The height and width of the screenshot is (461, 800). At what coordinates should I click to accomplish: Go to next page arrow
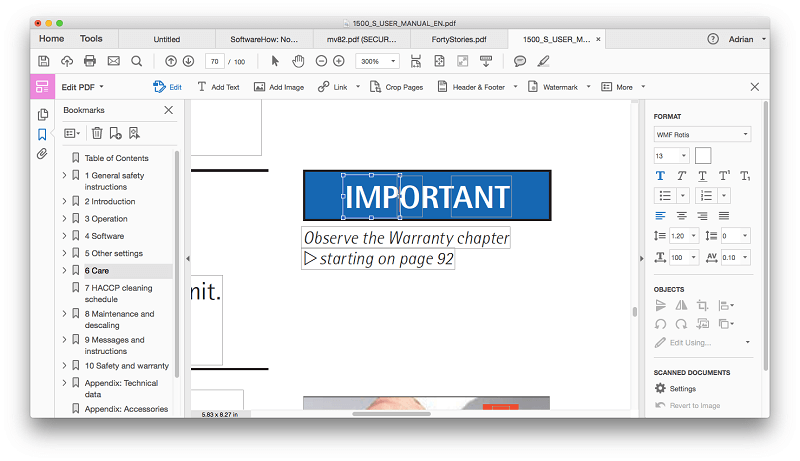tap(188, 61)
